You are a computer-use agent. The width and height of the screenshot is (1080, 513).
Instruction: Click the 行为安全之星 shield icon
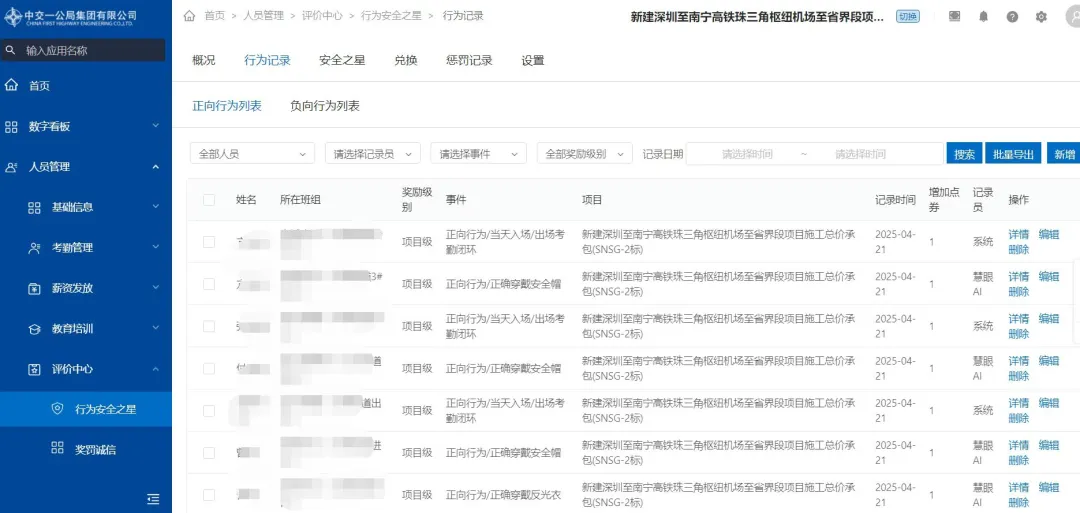pos(58,409)
